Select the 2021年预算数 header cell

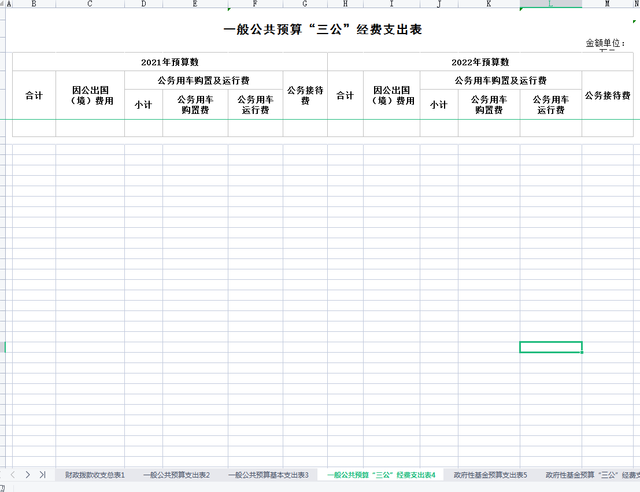[169, 62]
